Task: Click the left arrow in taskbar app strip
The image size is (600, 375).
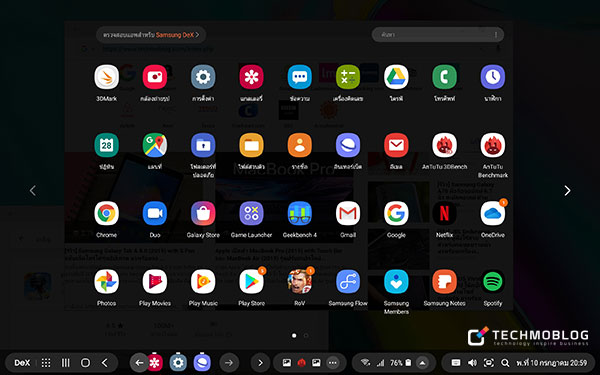Action: click(139, 363)
